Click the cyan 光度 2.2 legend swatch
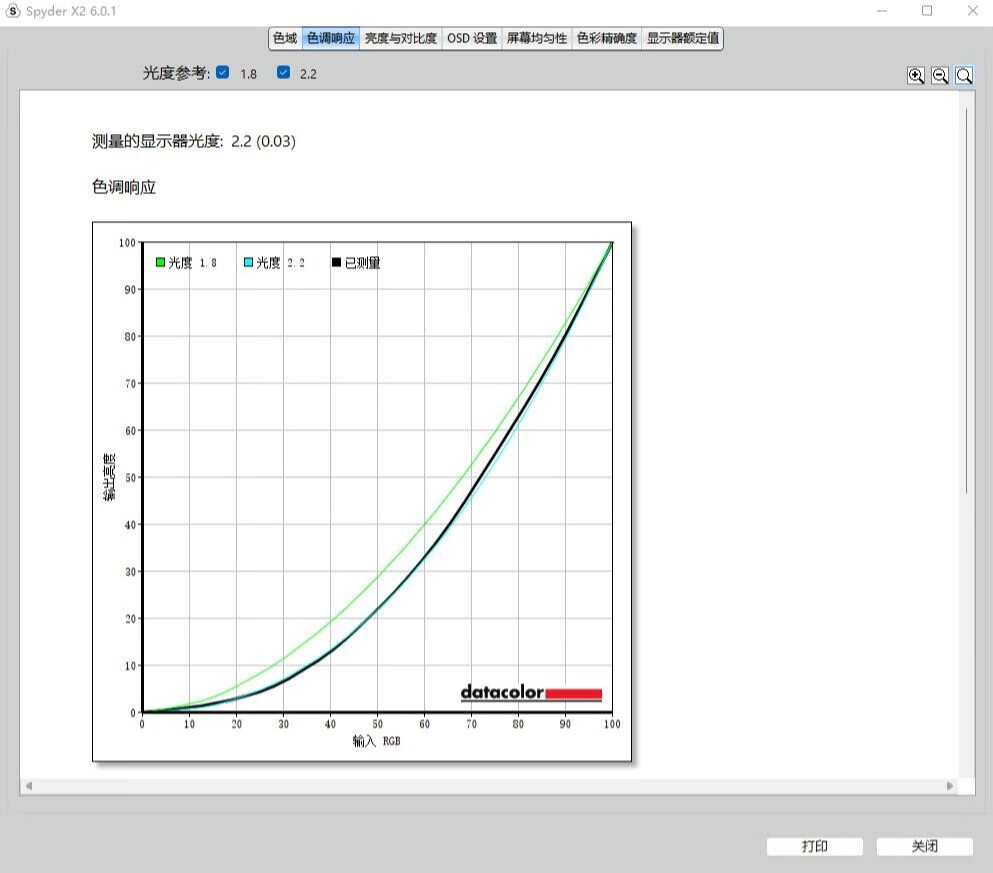 tap(248, 263)
